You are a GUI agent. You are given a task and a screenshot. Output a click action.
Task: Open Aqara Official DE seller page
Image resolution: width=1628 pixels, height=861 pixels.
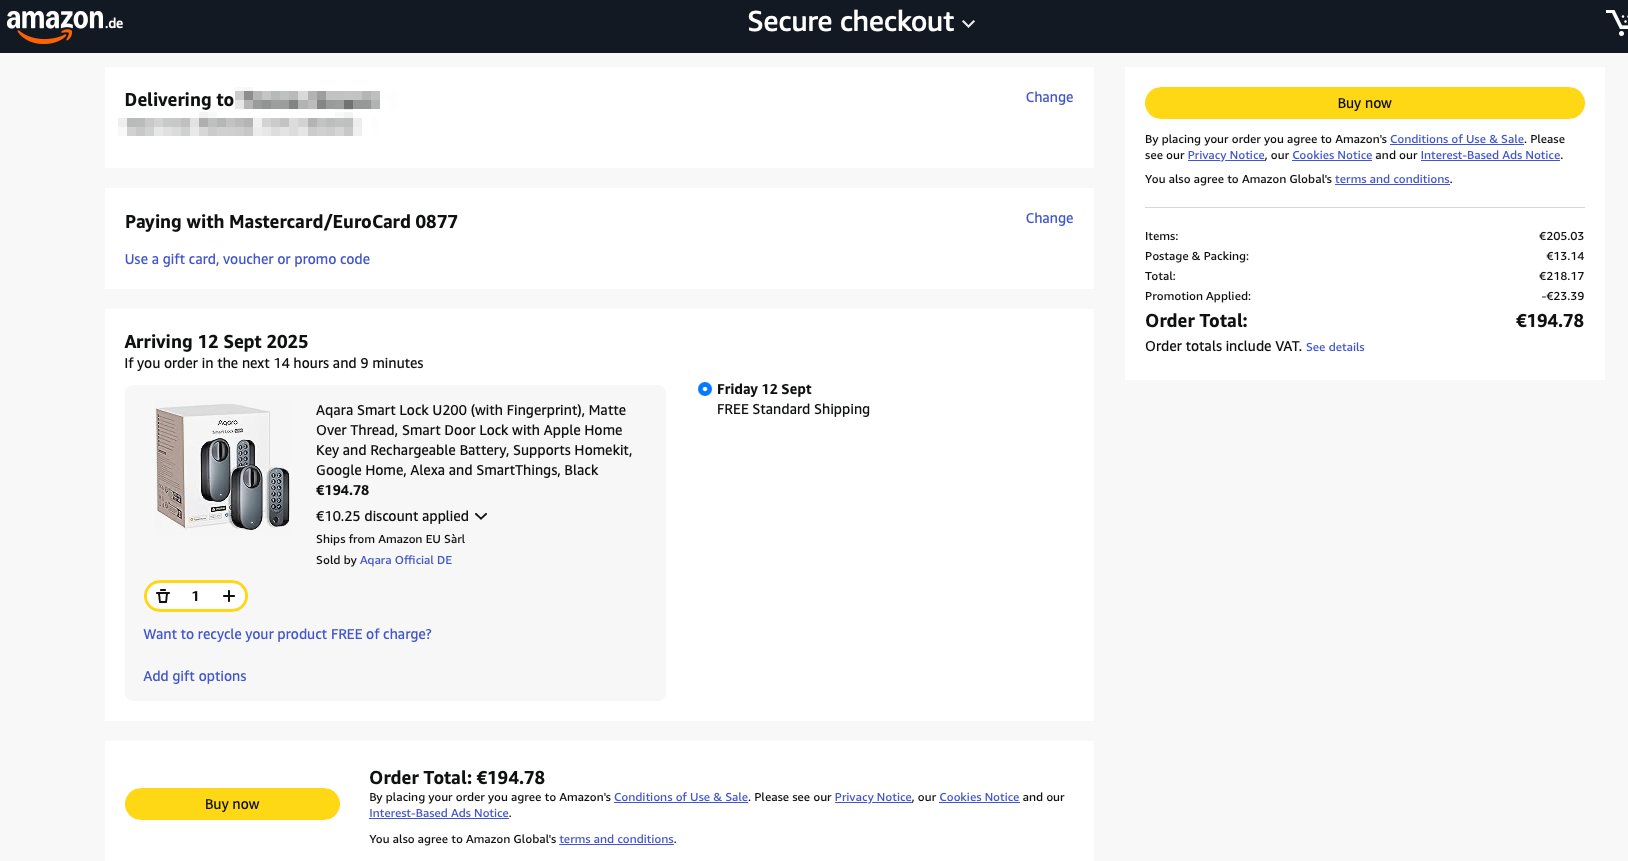(x=406, y=560)
